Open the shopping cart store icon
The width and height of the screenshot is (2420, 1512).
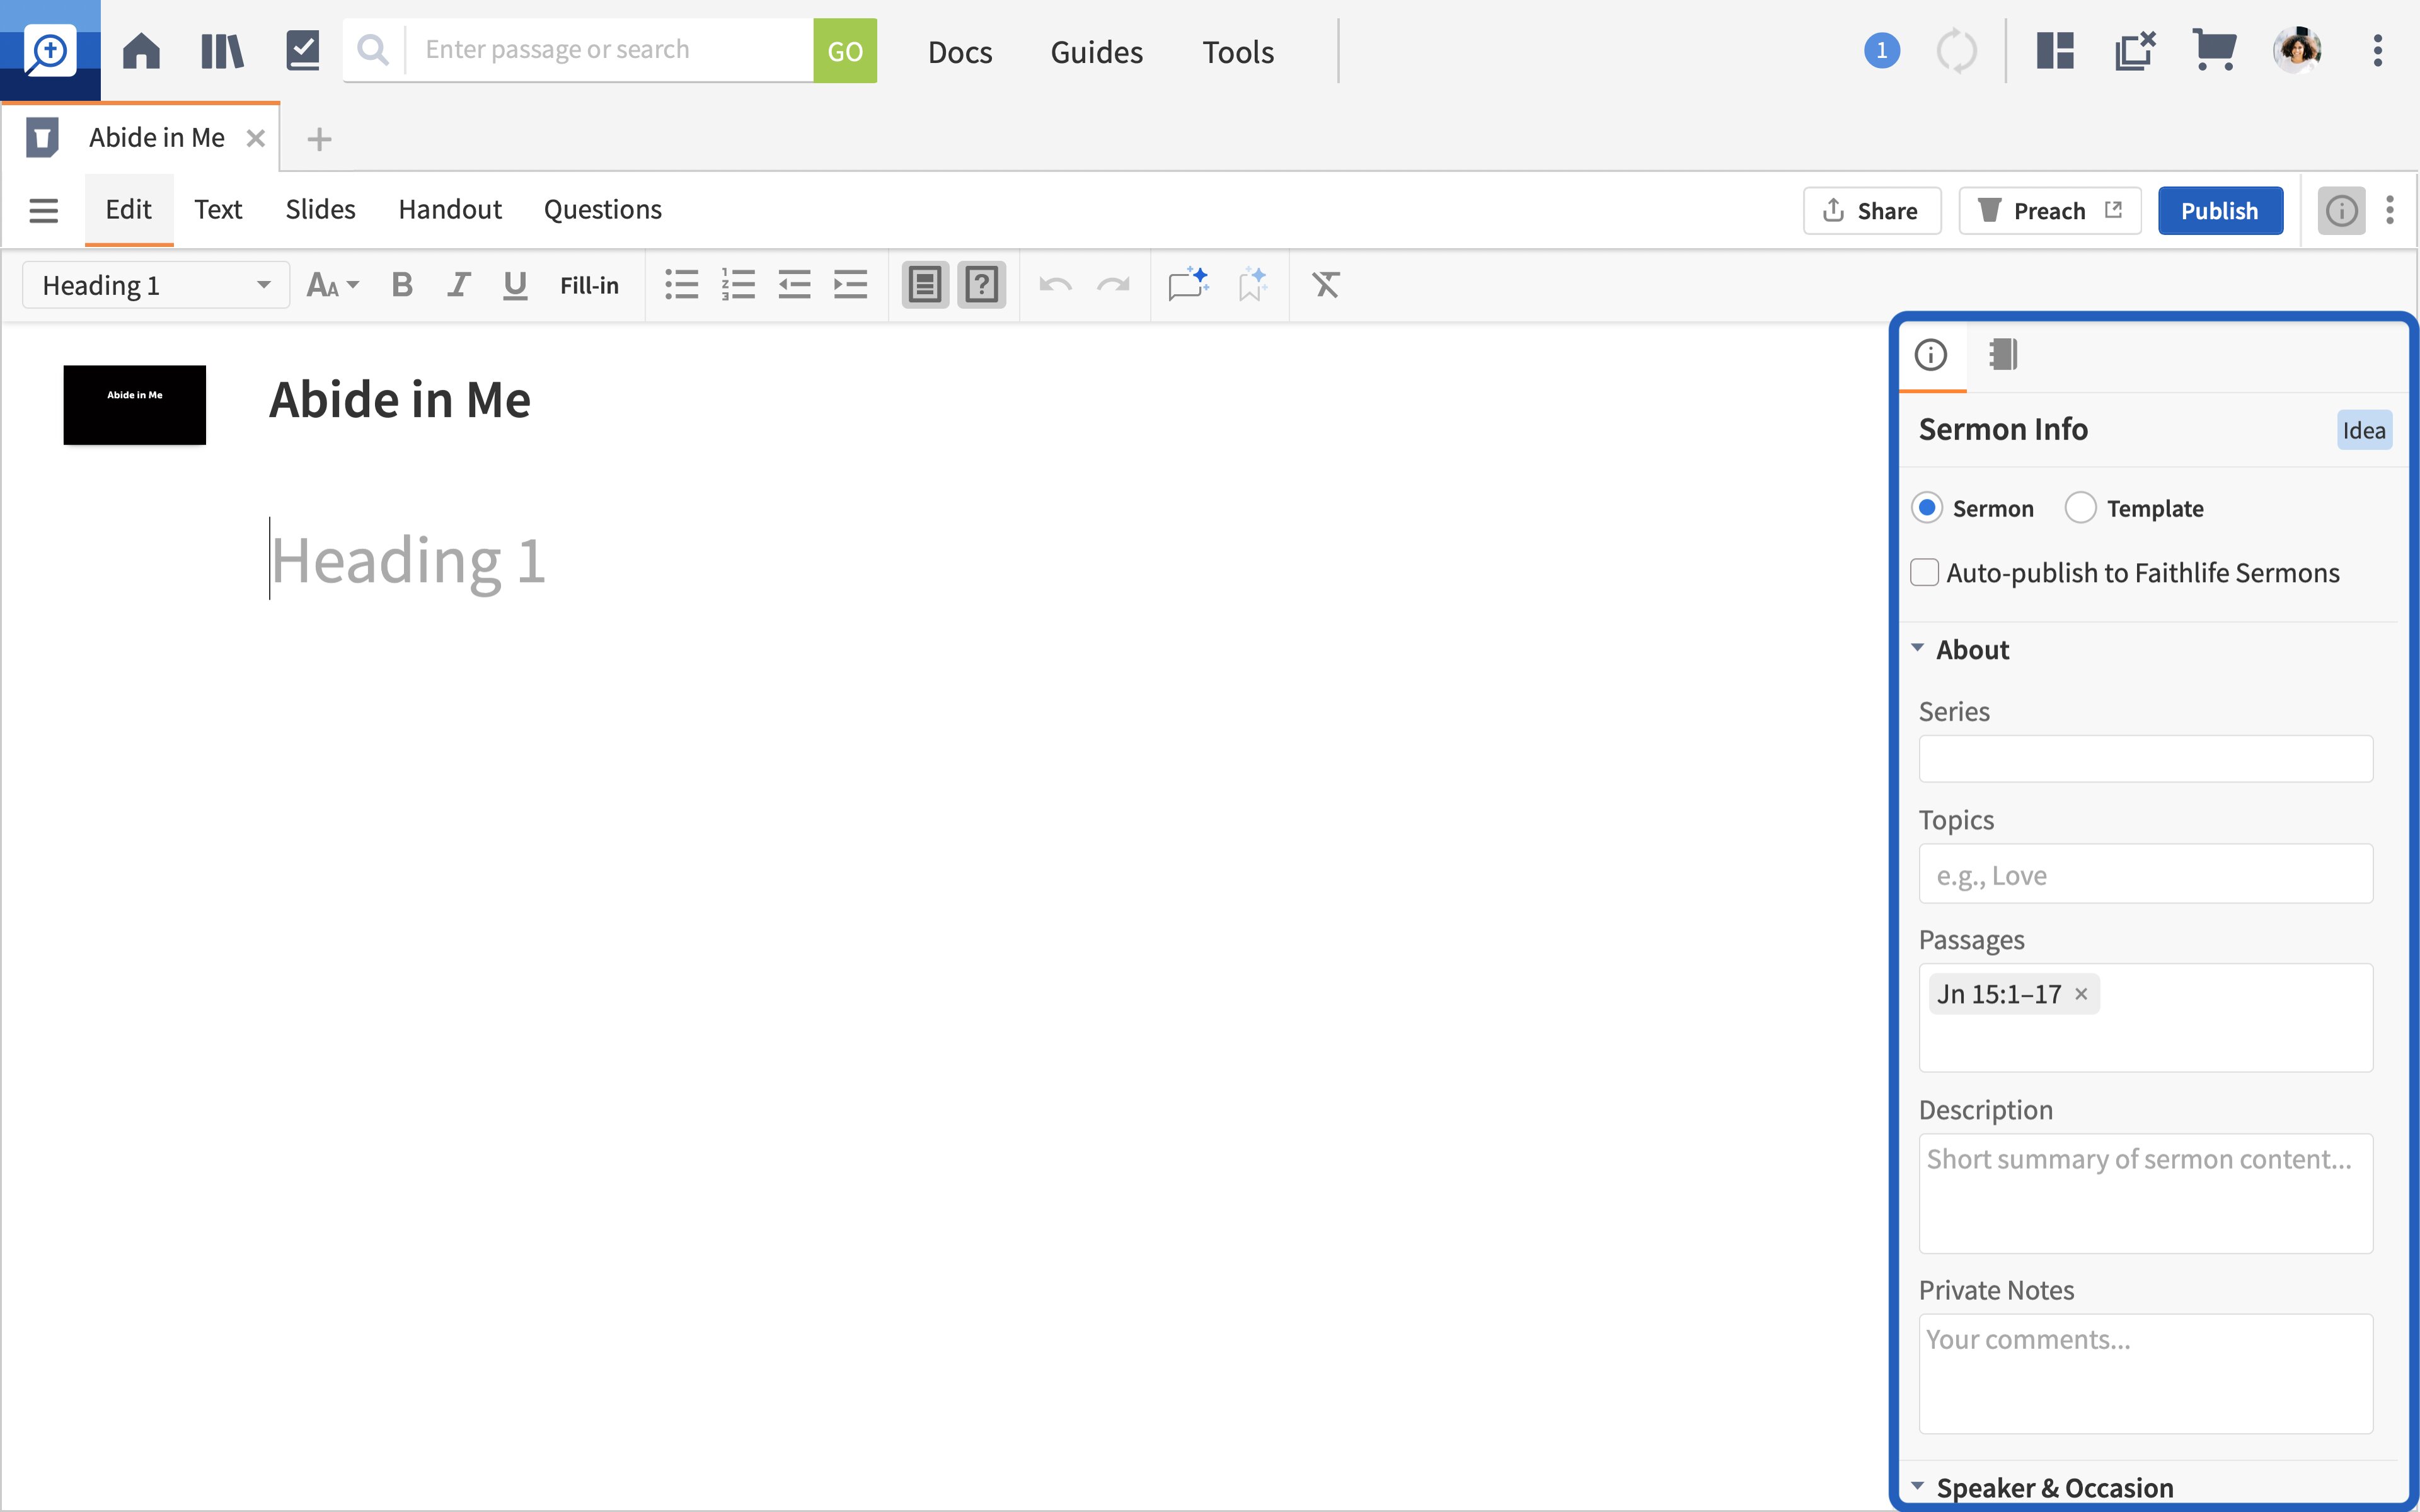click(2213, 50)
